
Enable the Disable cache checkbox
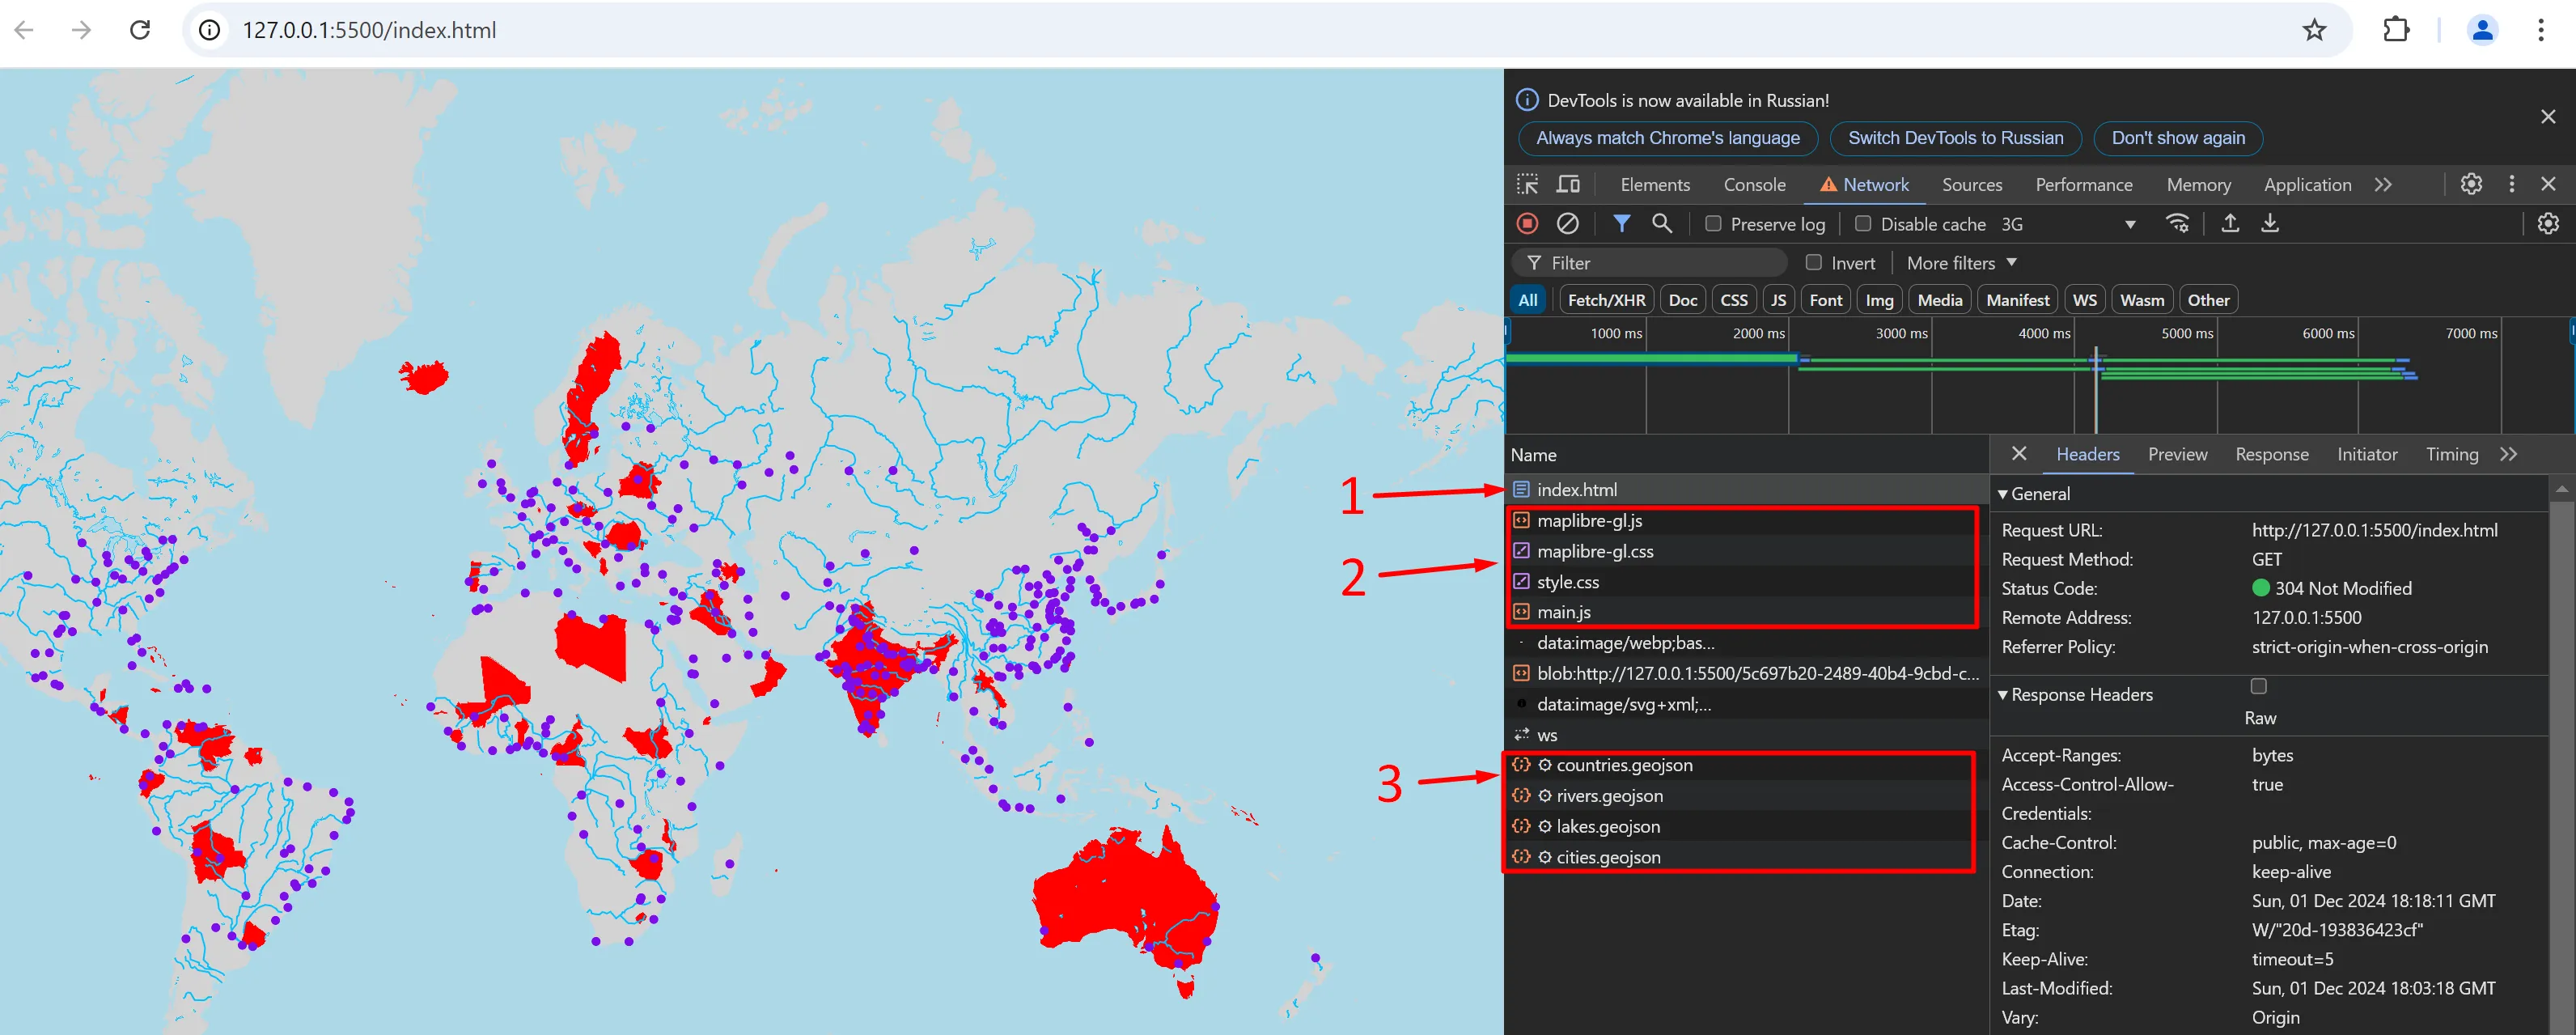pos(1862,223)
